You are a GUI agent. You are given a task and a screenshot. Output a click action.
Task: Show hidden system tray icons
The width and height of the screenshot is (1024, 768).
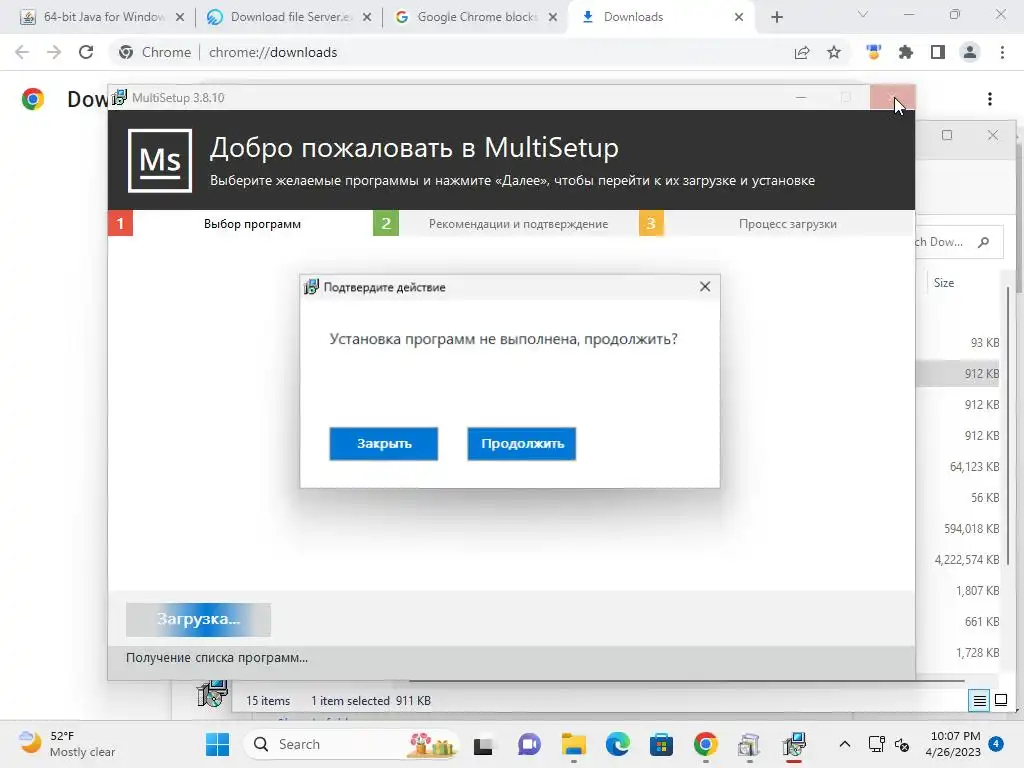pyautogui.click(x=844, y=744)
